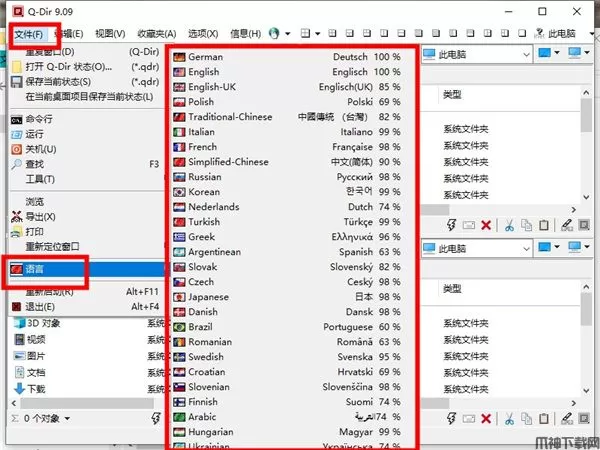Open the 视图(V) menu
This screenshot has width=600, height=450.
coord(110,34)
